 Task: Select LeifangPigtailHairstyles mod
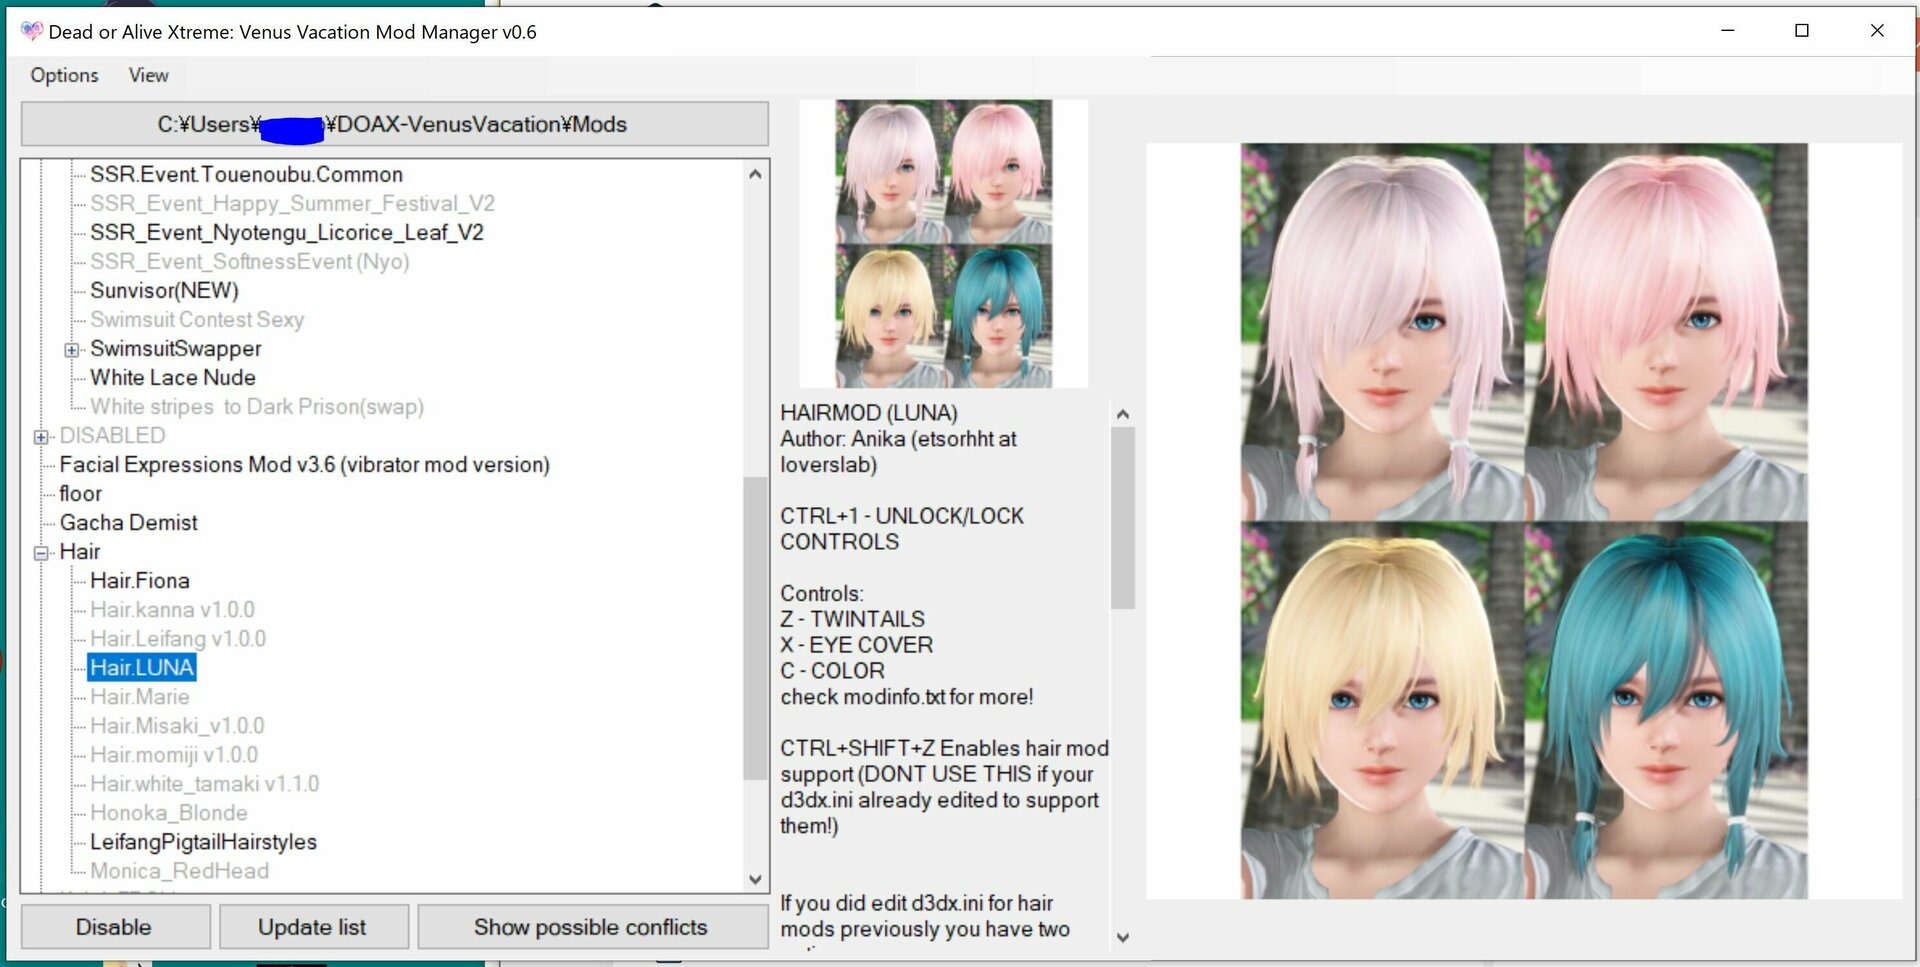(203, 841)
